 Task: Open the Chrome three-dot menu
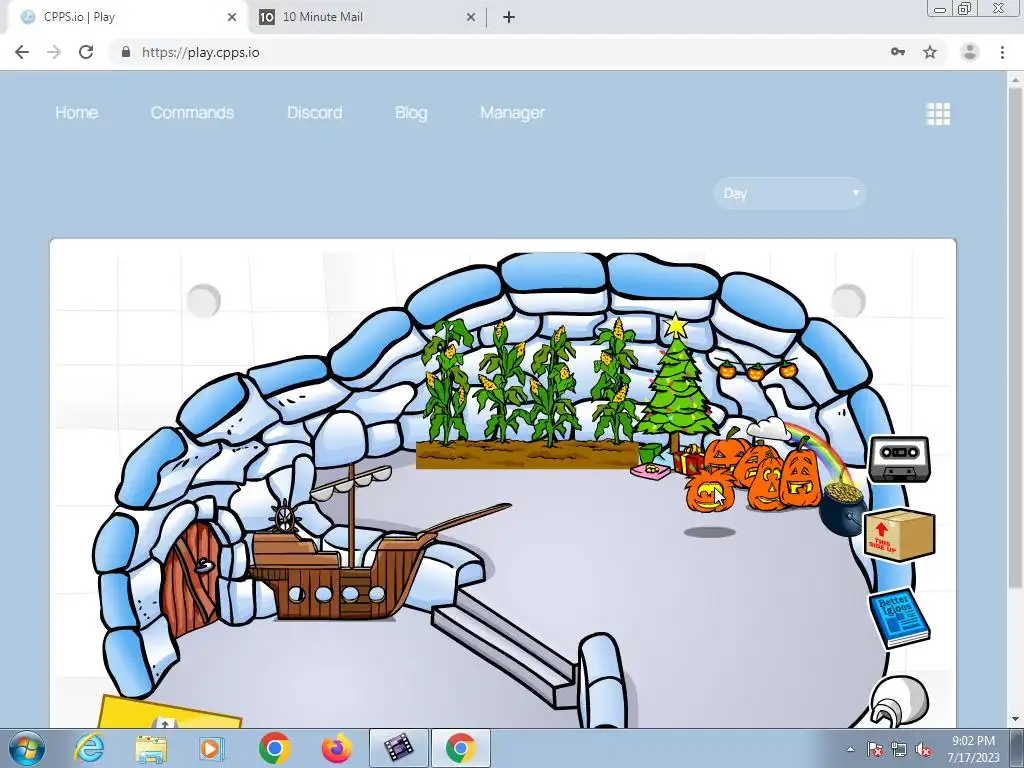(1002, 52)
